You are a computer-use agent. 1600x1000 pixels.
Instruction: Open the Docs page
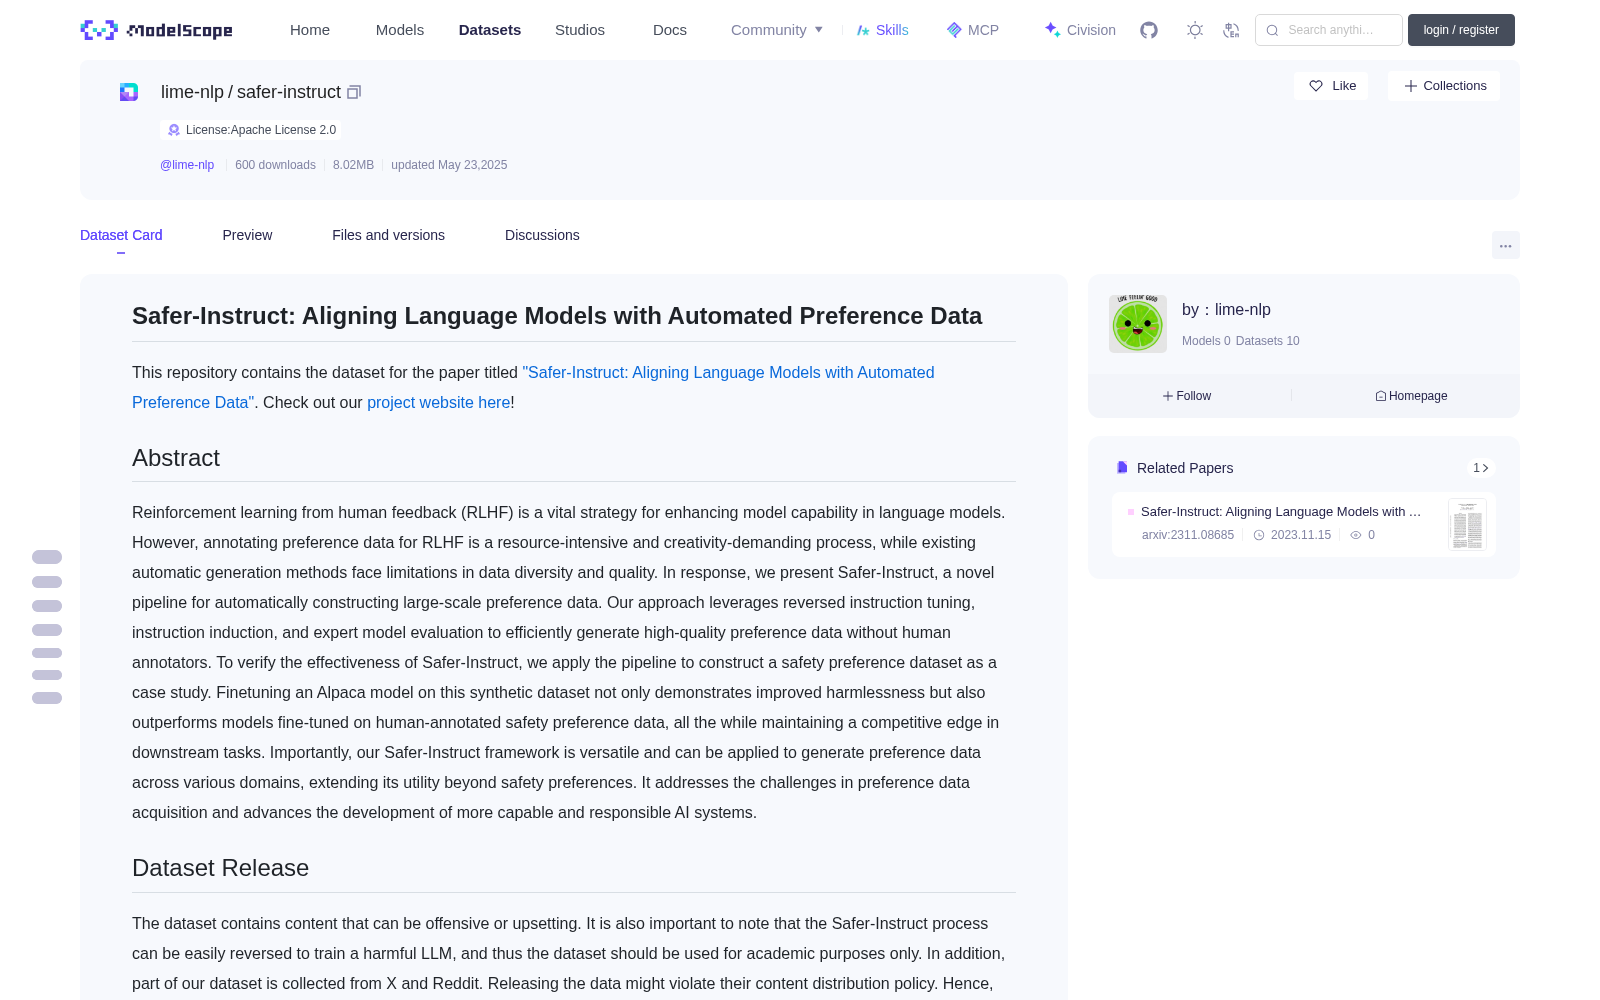coord(670,30)
